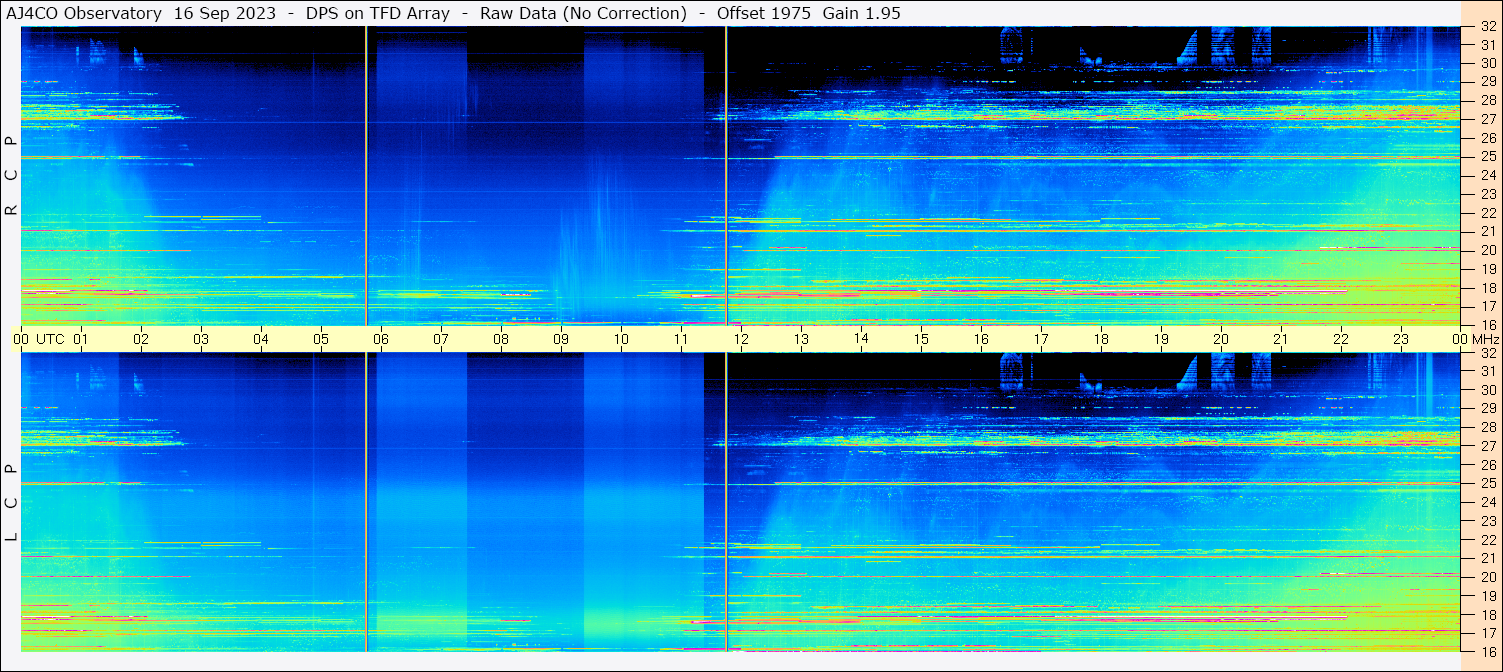Click the 17 MHz label on LCP scale

1487,633
